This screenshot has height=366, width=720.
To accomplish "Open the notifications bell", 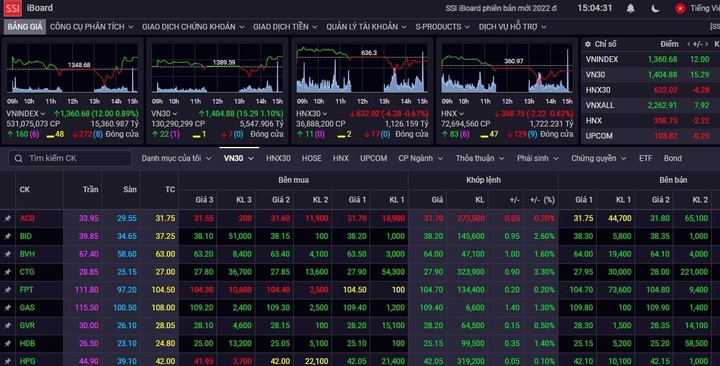I will (x=631, y=8).
